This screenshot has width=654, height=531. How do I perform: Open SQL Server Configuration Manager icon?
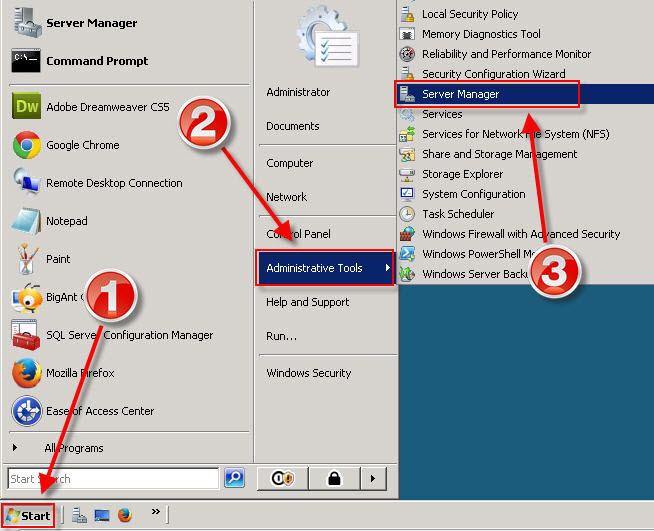26,335
